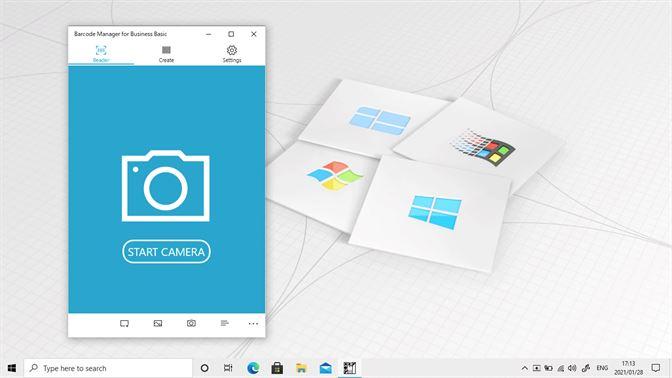Click the taskbar search box

pyautogui.click(x=108, y=368)
